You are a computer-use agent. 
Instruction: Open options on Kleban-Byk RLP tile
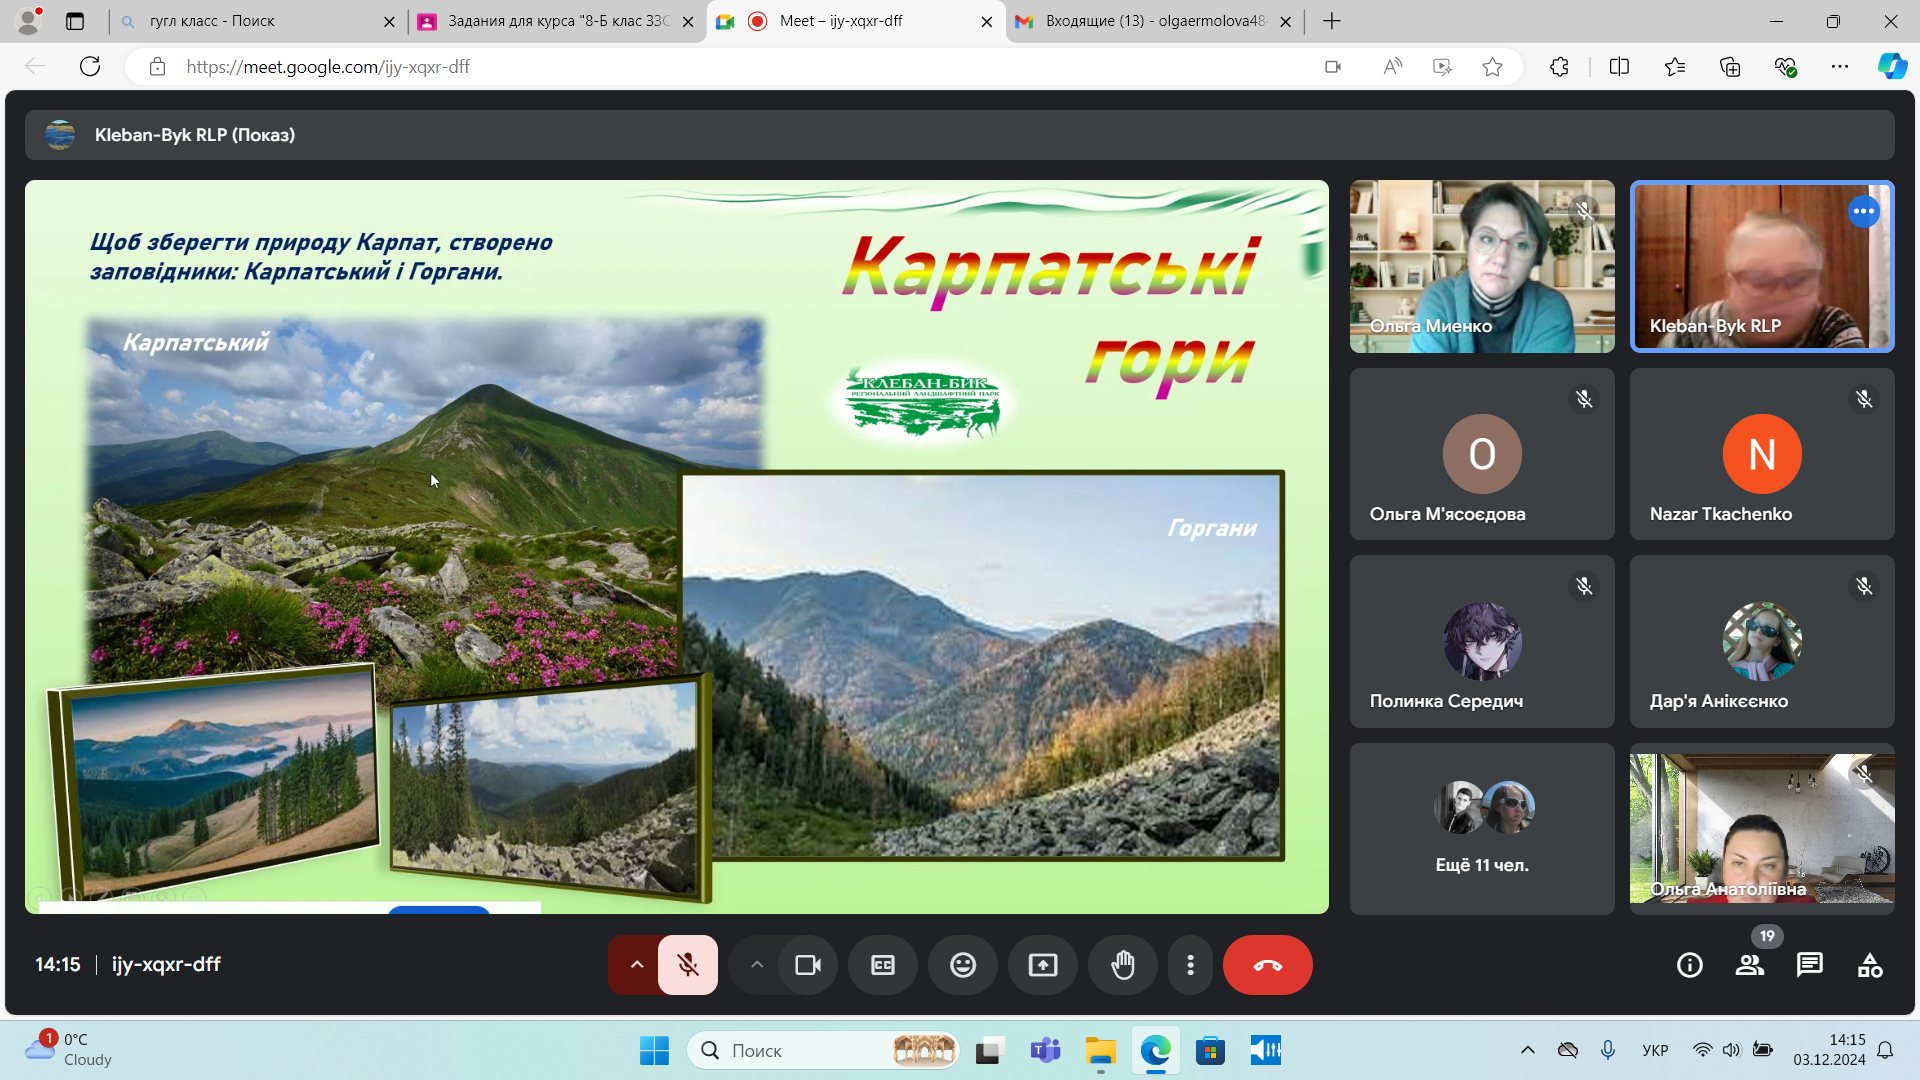1863,212
